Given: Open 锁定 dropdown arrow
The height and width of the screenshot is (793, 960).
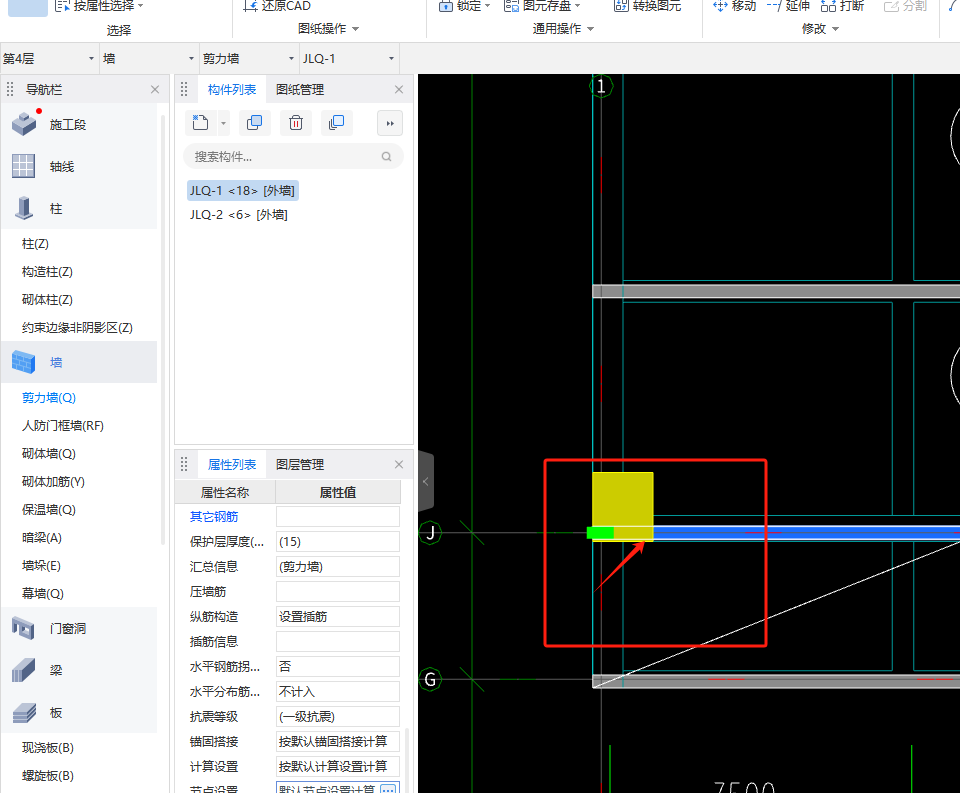Looking at the screenshot, I should 487,6.
